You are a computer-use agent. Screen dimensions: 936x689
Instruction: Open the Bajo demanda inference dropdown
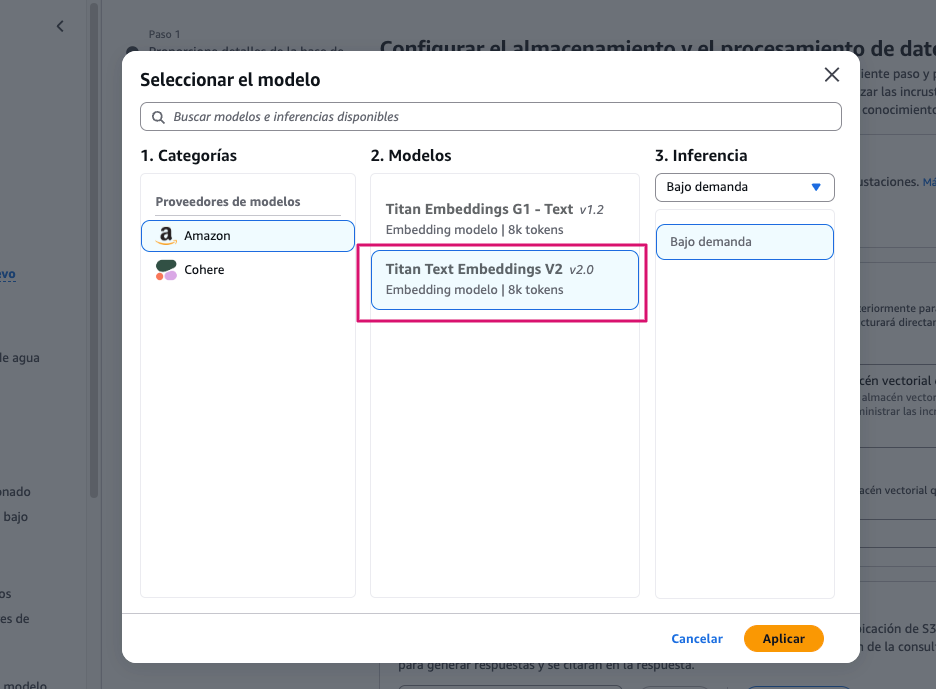pos(744,187)
